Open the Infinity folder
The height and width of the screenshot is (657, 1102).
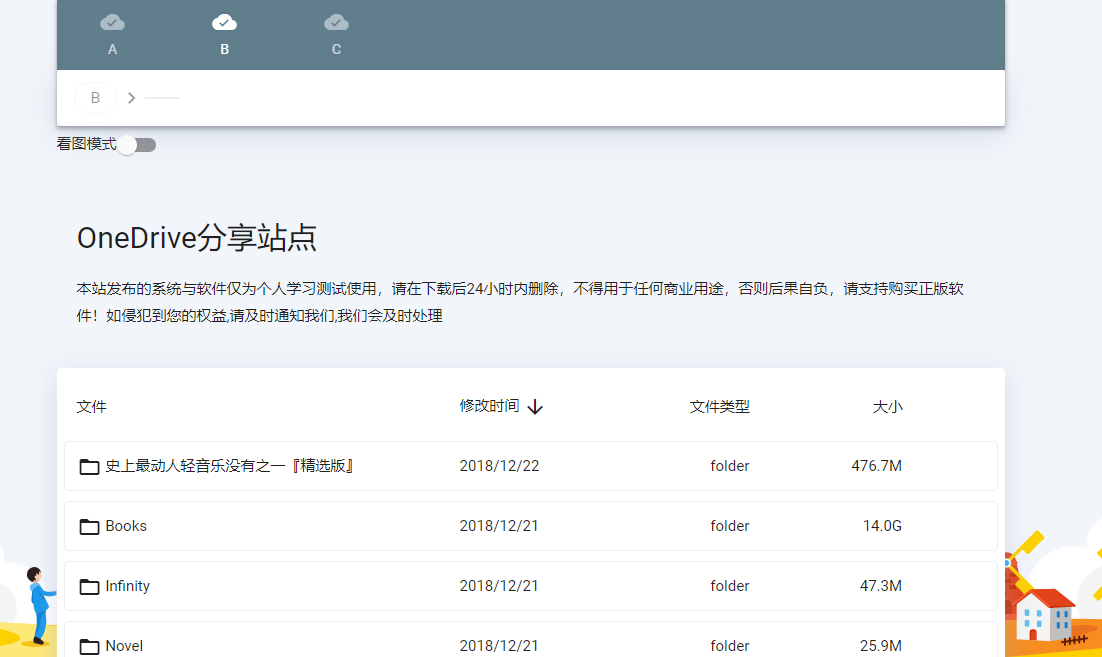(531, 586)
